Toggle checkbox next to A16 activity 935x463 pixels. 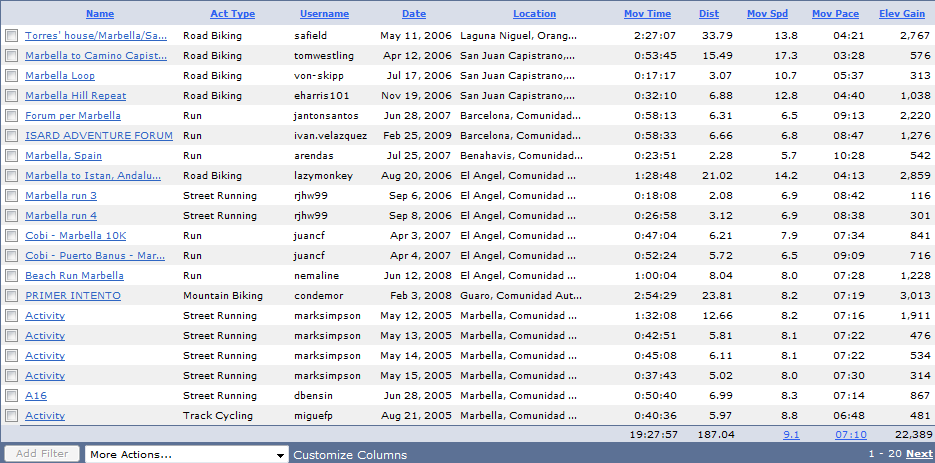11,396
